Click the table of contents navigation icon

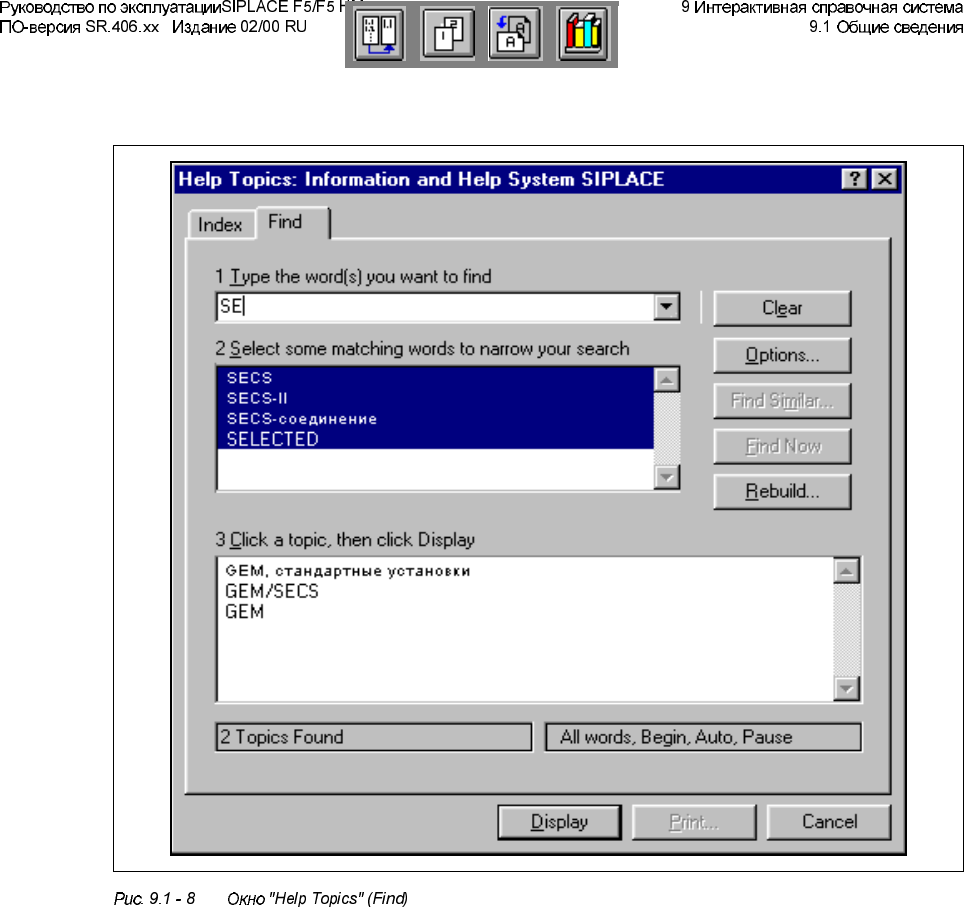click(379, 34)
